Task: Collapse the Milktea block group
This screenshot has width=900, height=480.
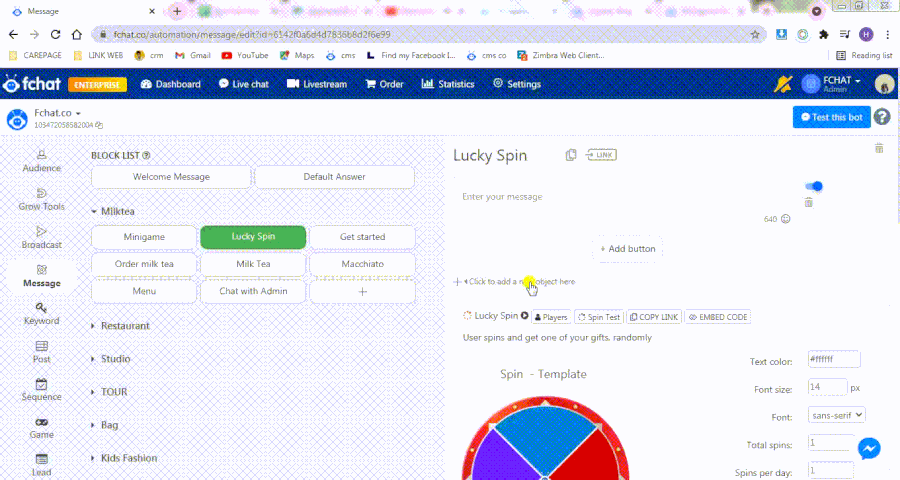Action: click(x=114, y=211)
